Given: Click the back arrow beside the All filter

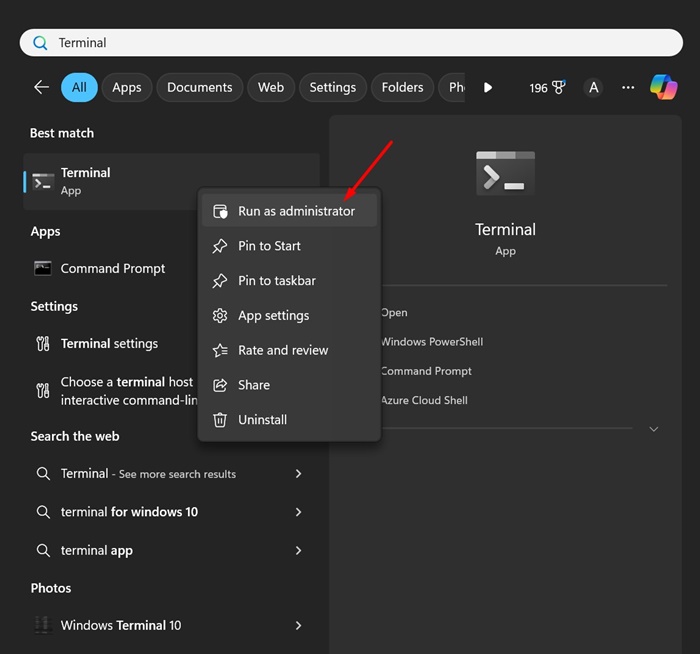Looking at the screenshot, I should pyautogui.click(x=41, y=87).
